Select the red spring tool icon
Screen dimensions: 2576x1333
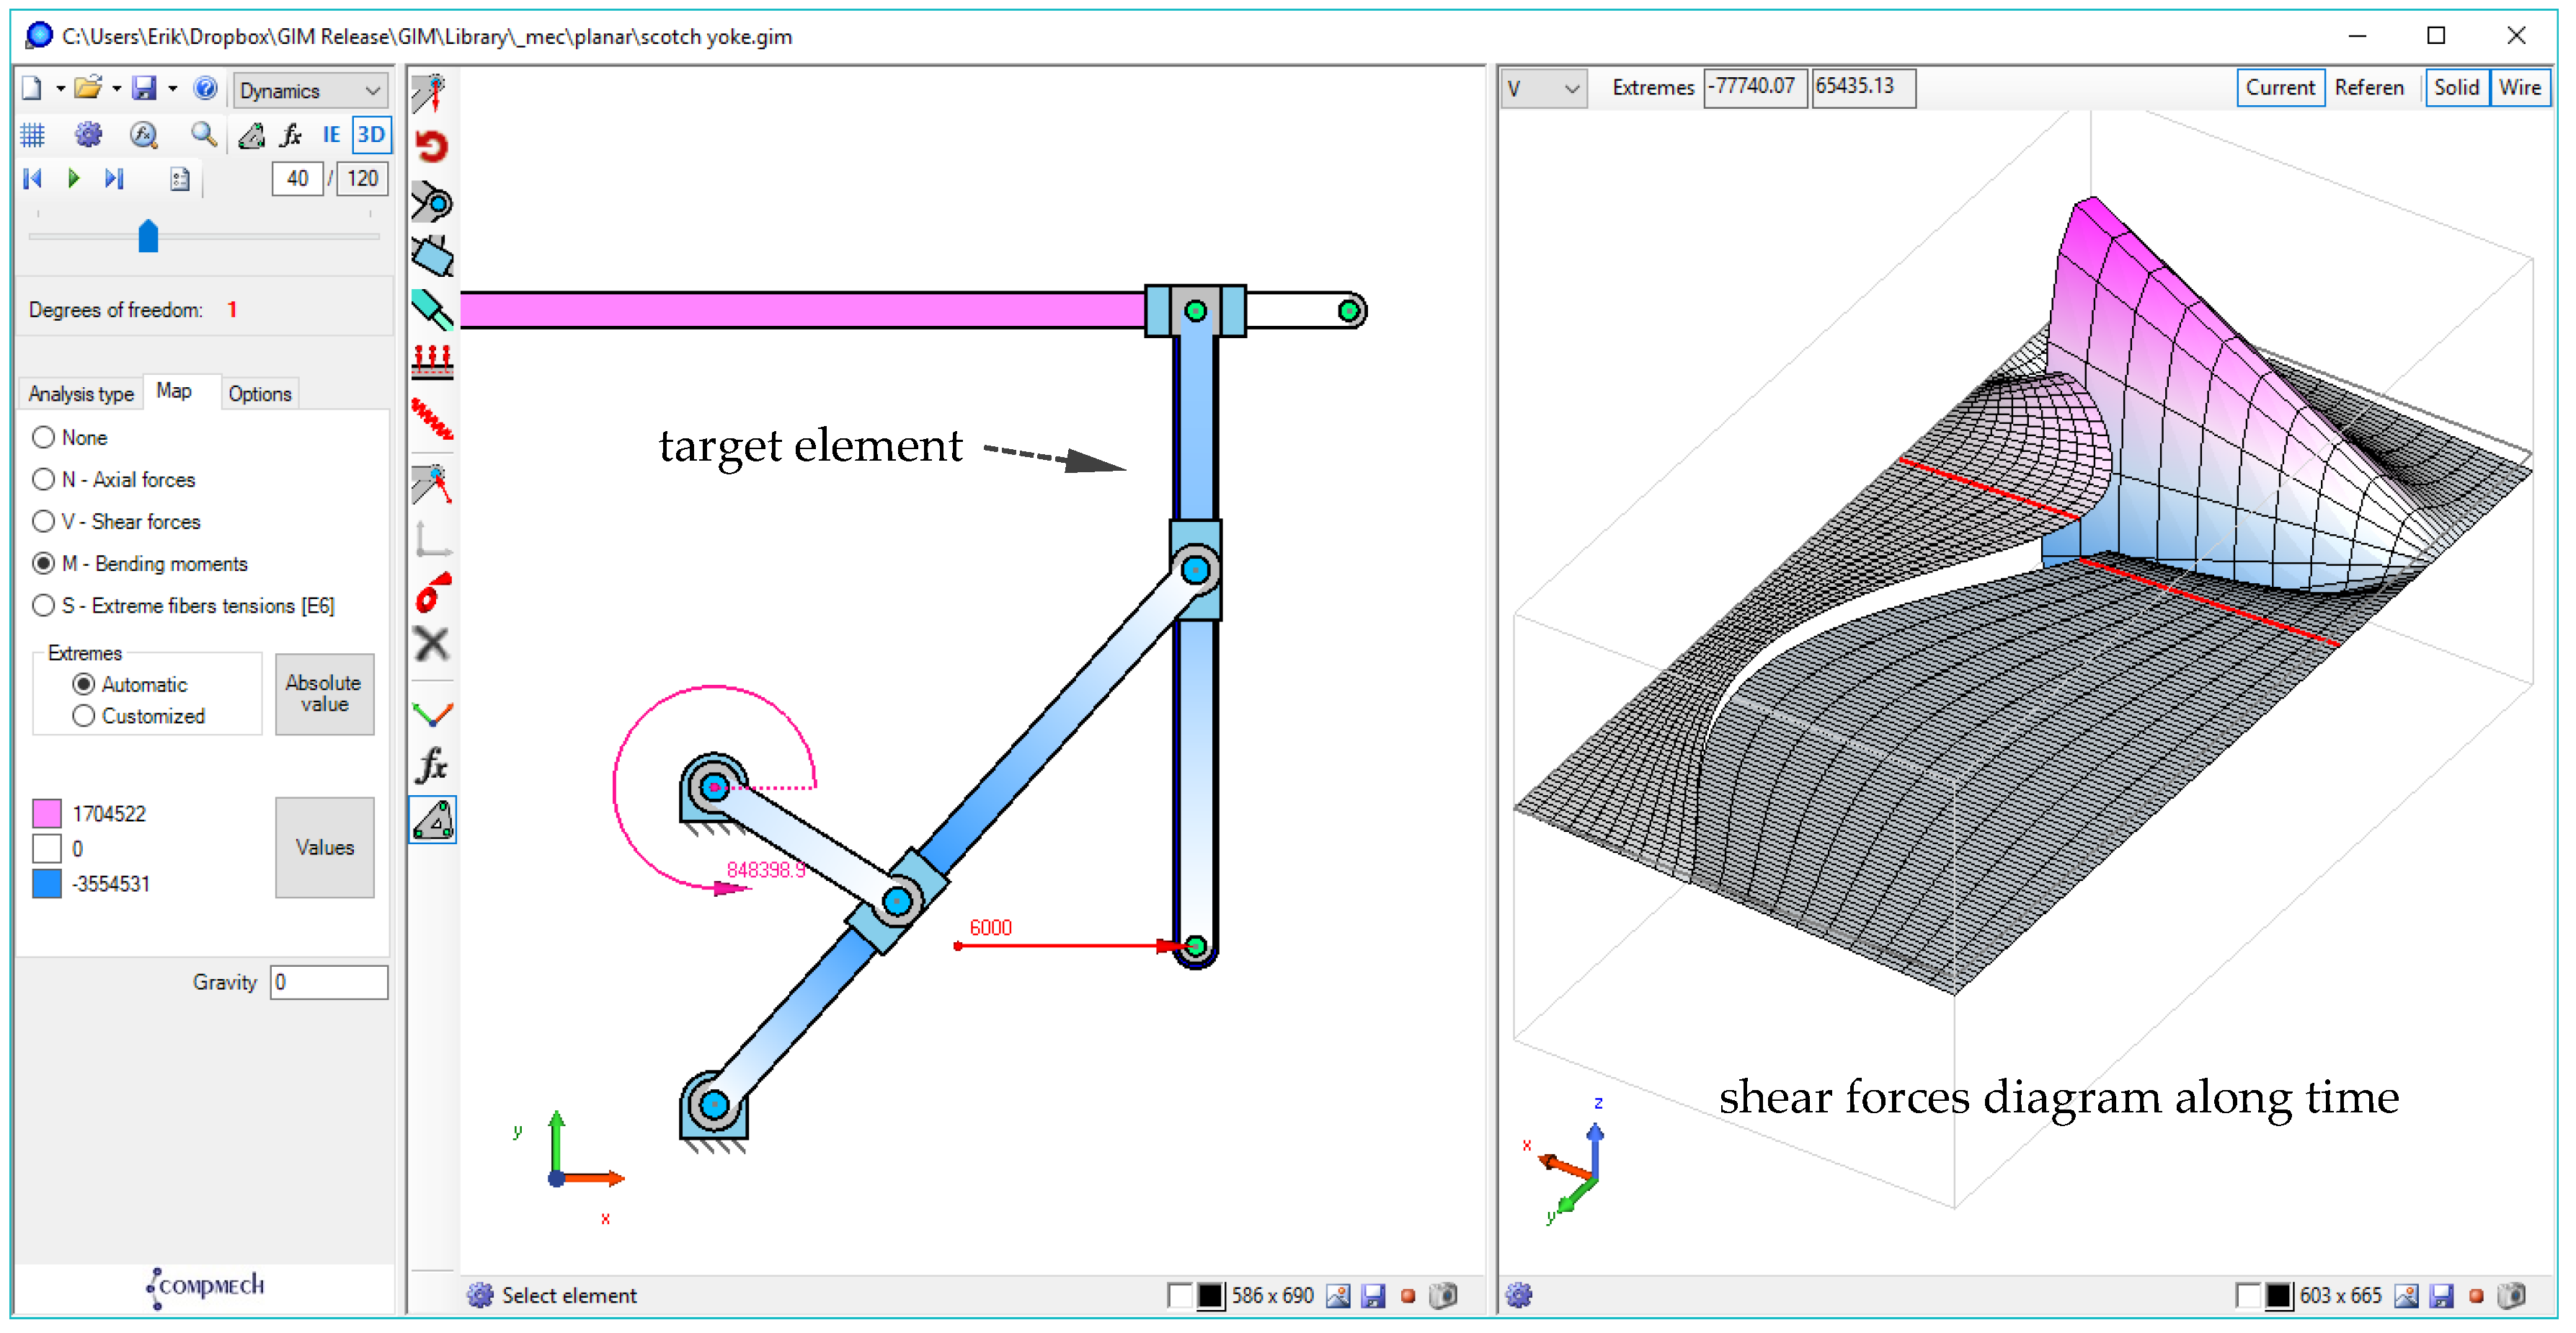[432, 419]
